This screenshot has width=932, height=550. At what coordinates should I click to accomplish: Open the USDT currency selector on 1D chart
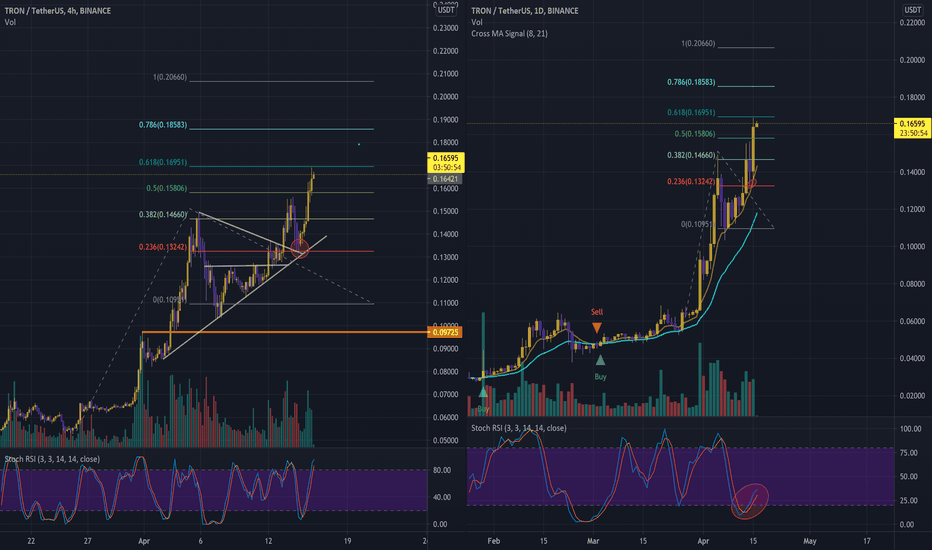coord(912,10)
